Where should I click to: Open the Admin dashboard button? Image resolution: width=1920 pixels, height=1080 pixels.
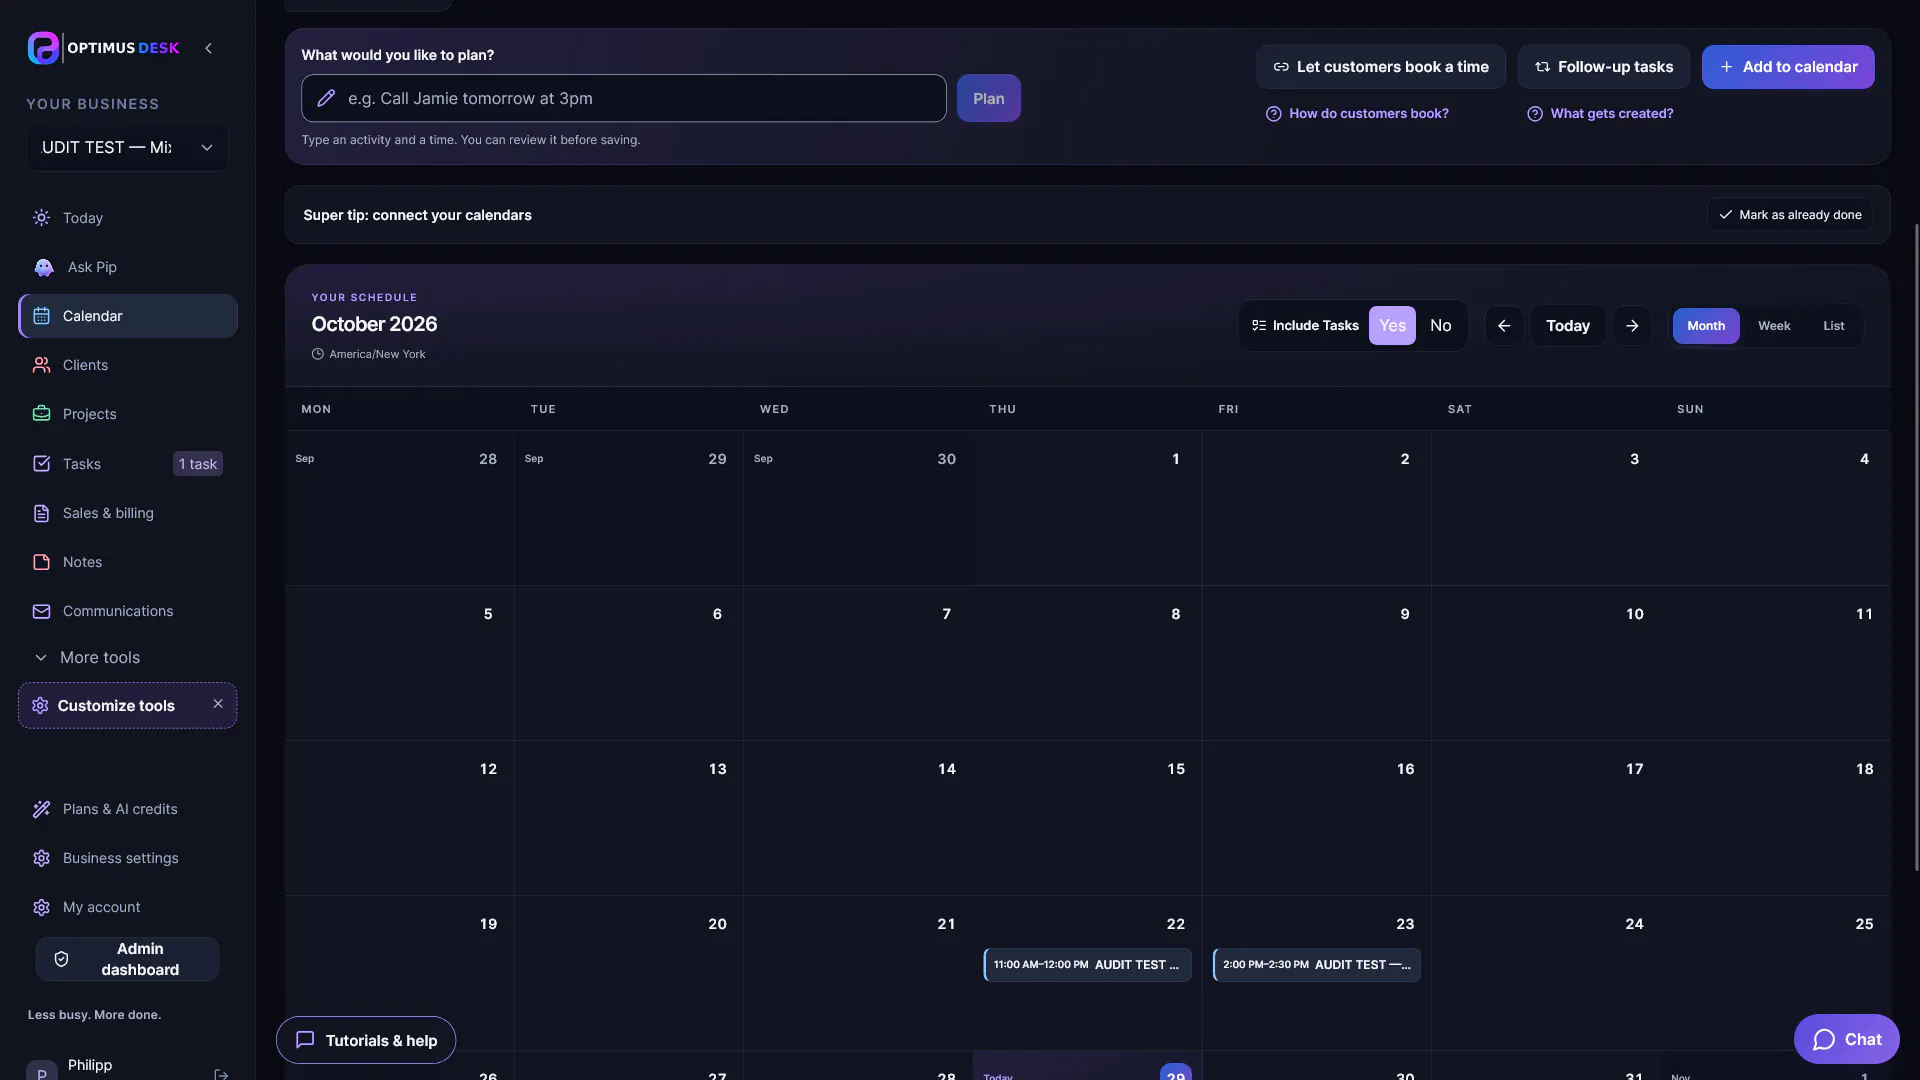(127, 959)
